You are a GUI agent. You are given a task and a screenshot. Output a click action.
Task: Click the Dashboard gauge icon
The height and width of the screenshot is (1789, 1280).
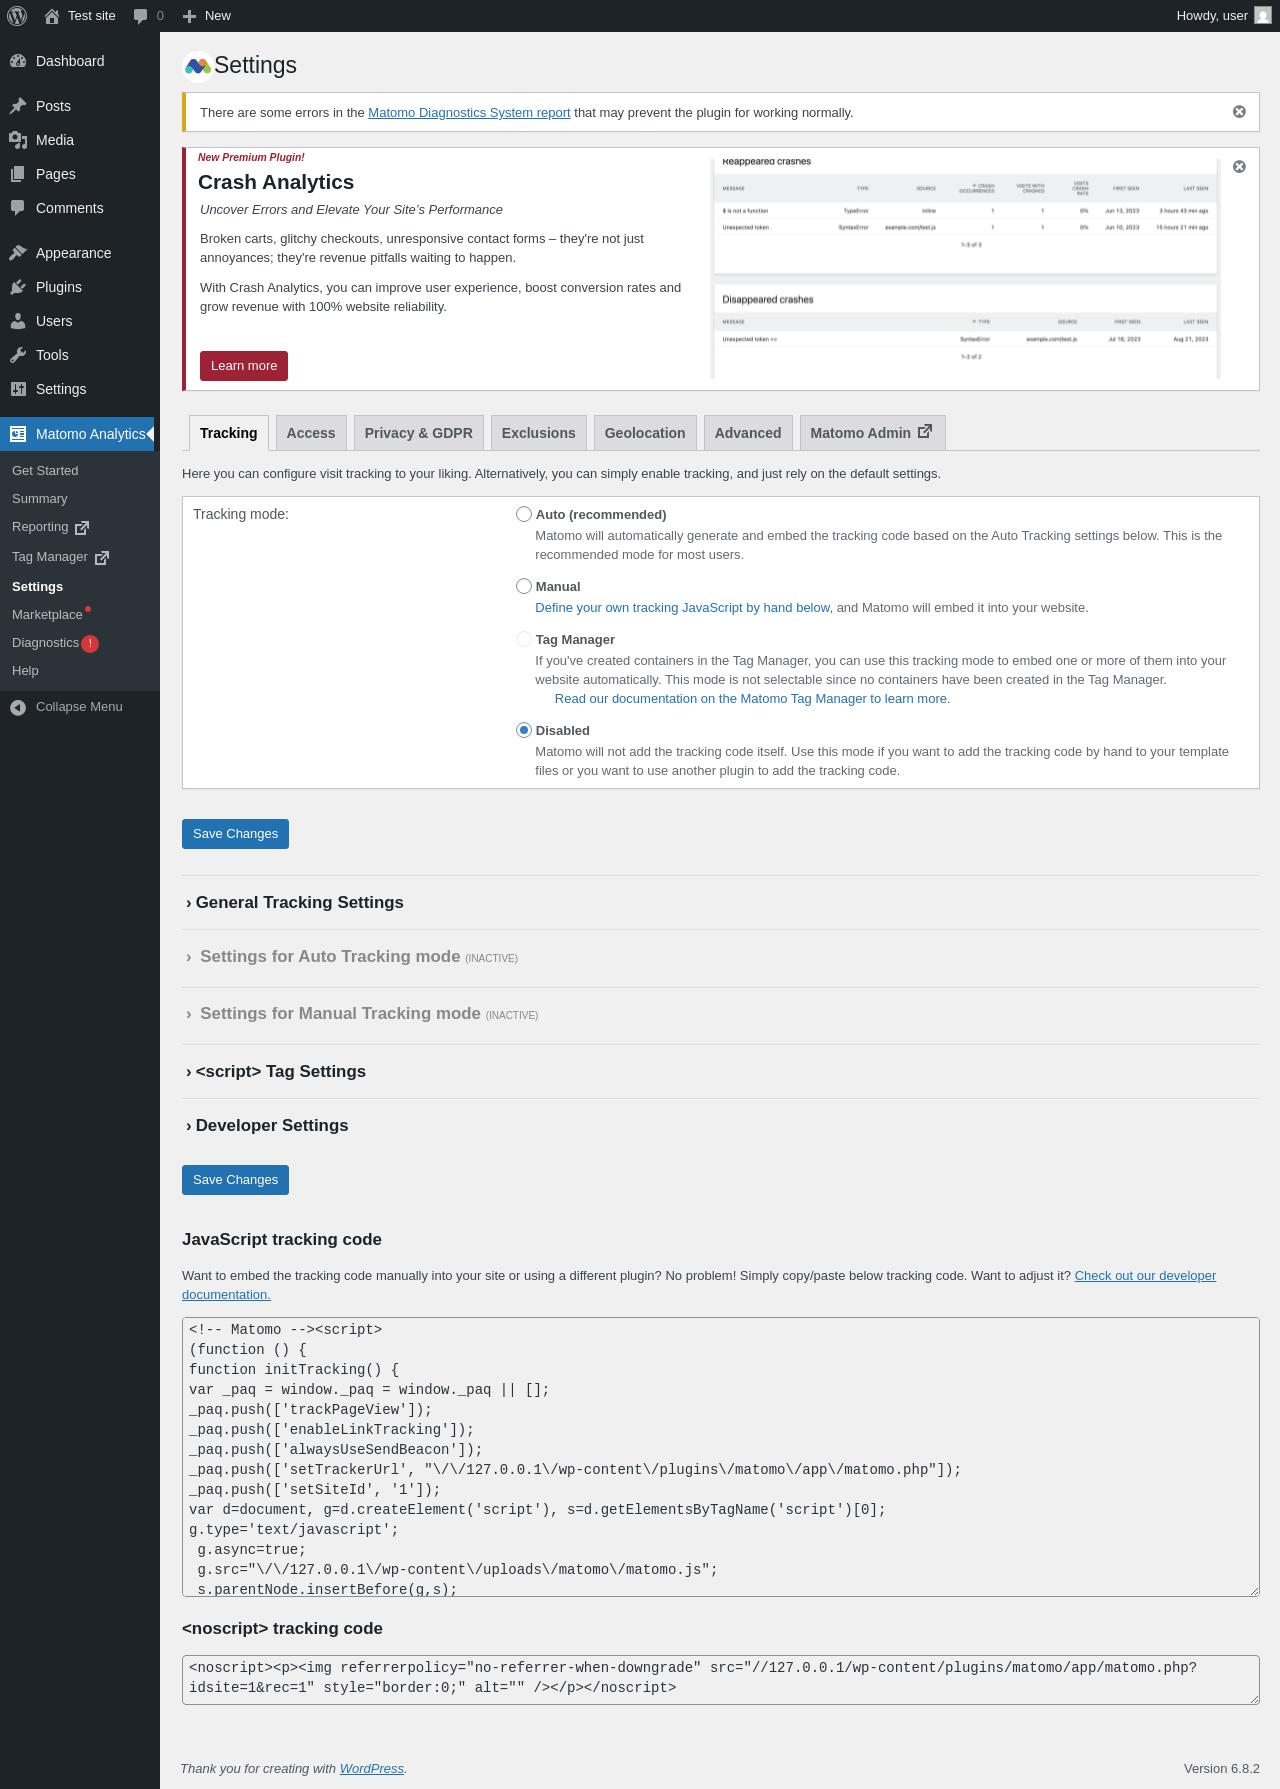click(18, 61)
